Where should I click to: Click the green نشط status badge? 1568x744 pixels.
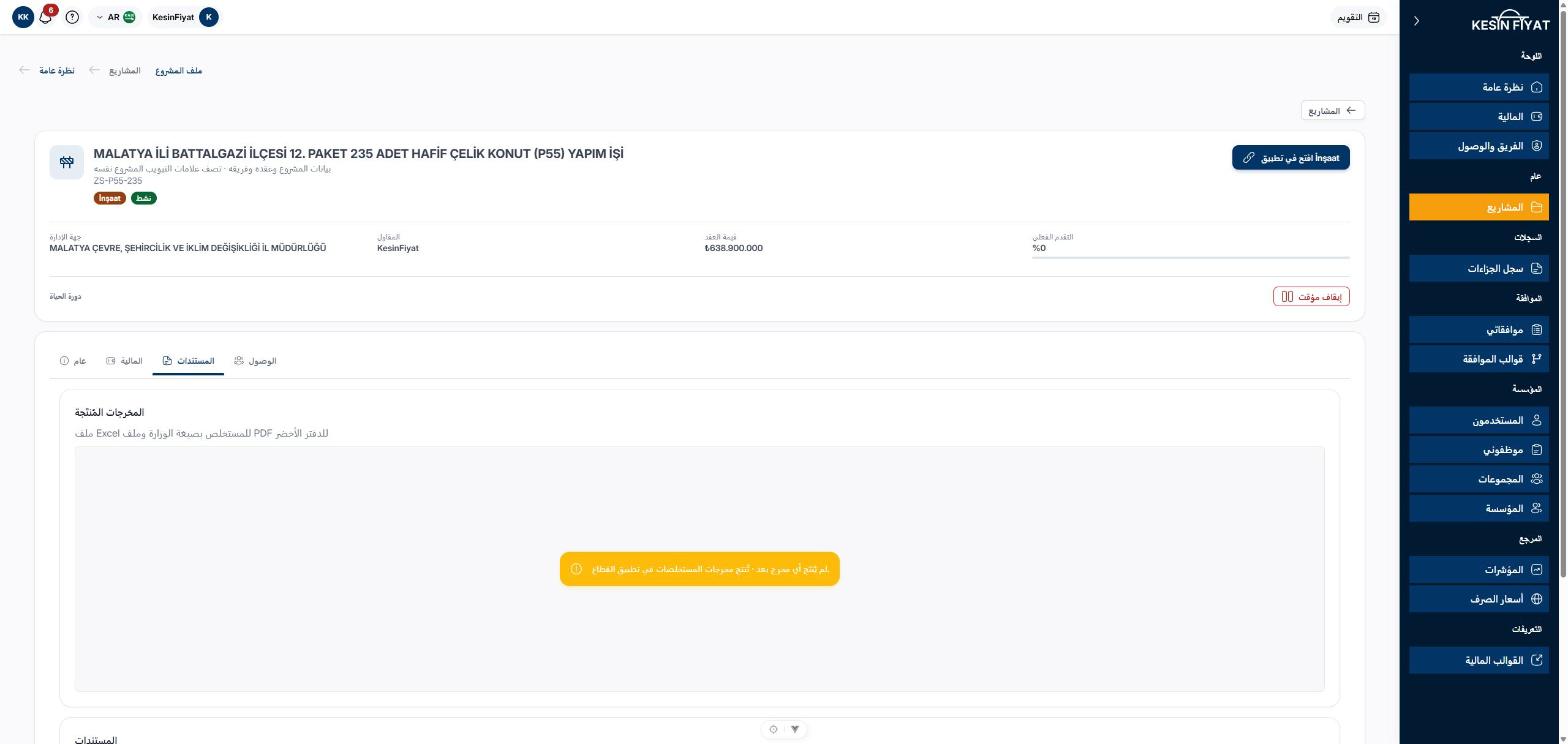coord(144,198)
